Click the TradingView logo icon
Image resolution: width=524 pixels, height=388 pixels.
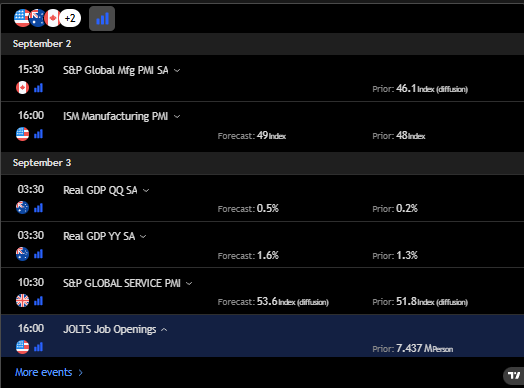click(514, 376)
